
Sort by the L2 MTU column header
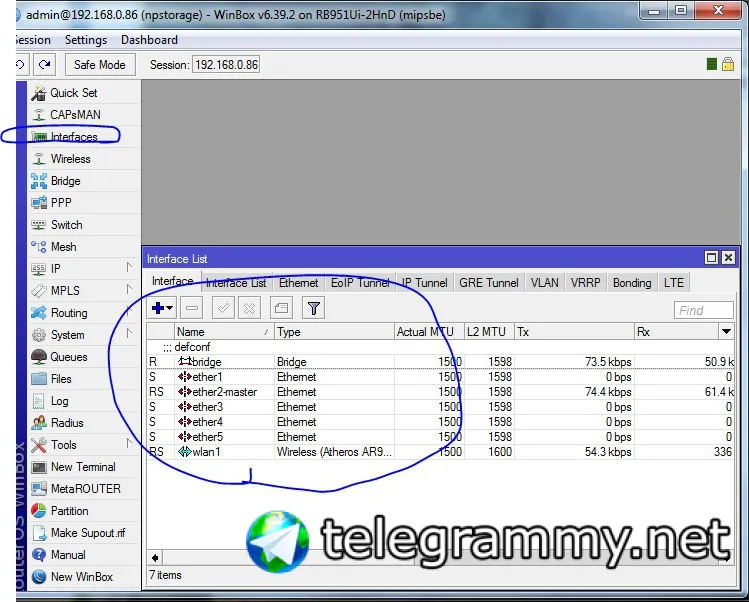click(x=489, y=332)
